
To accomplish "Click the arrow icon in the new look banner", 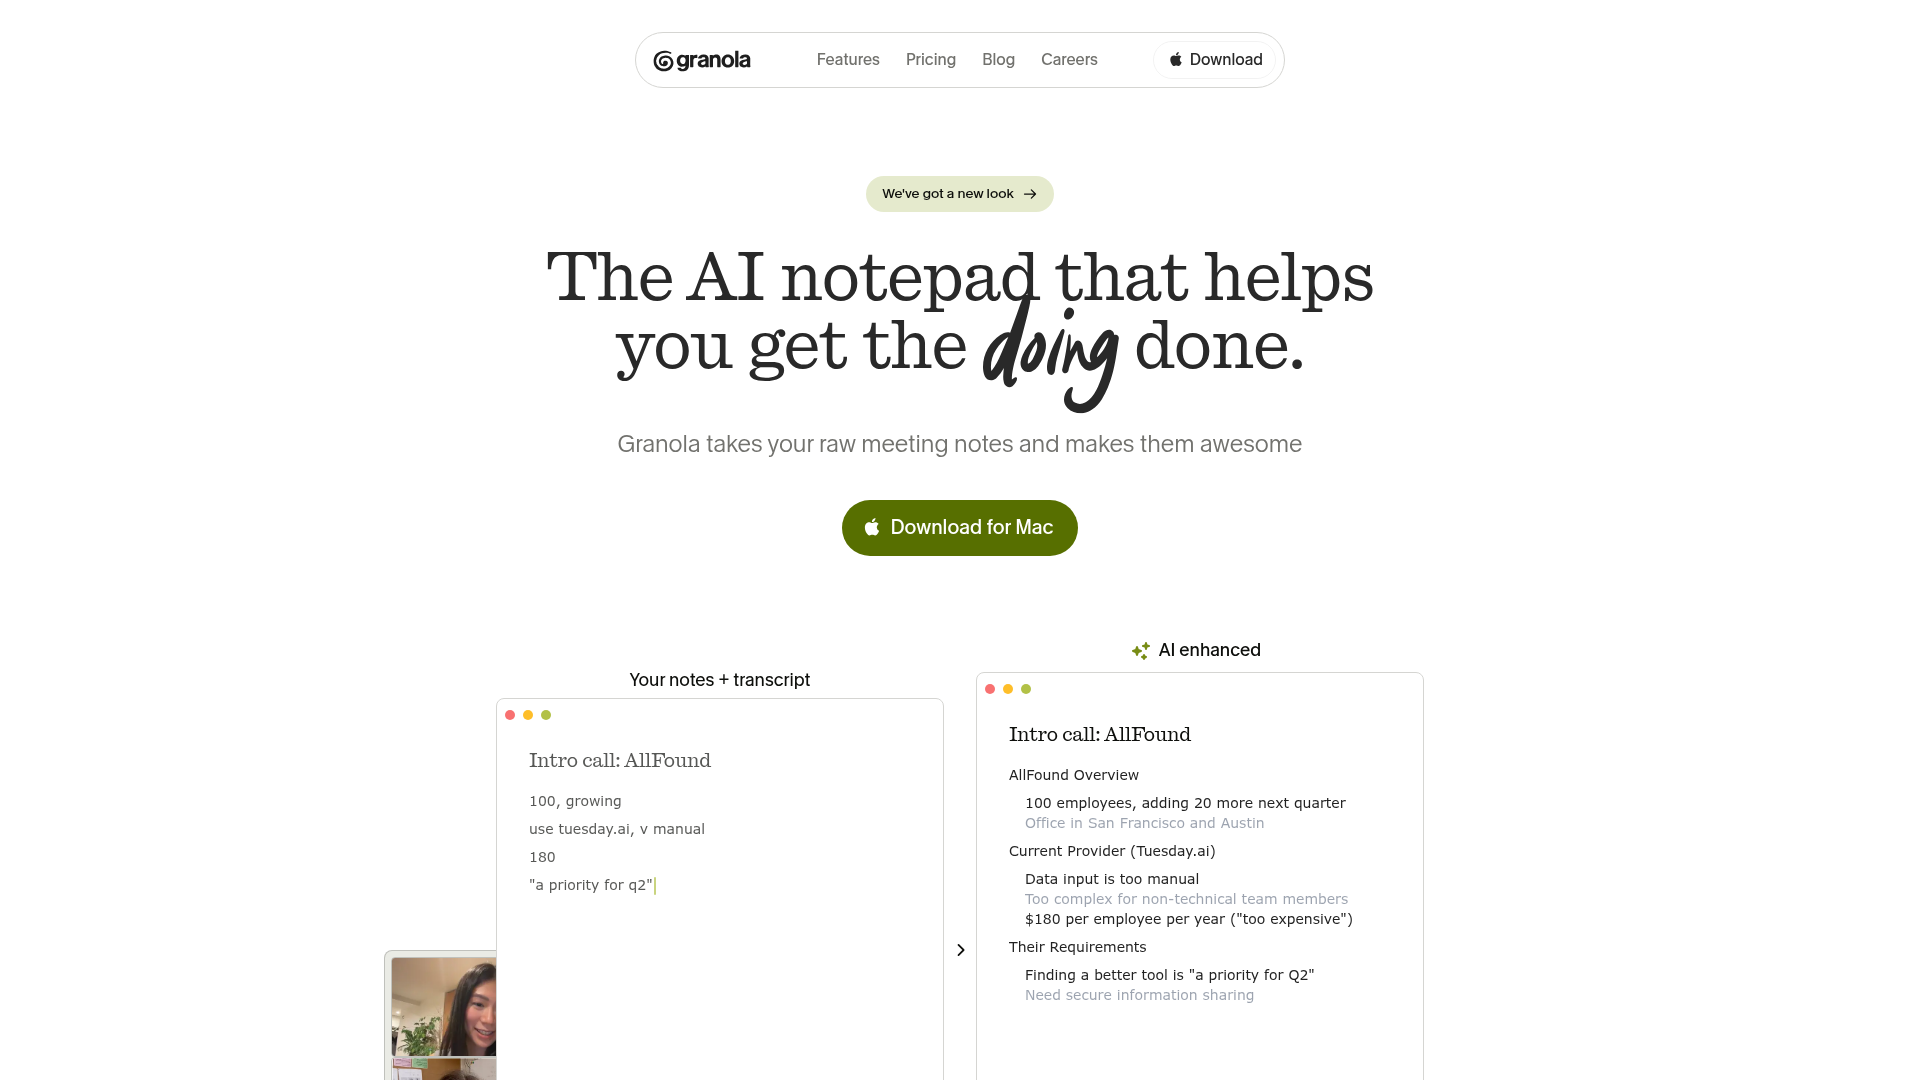I will pos(1030,194).
